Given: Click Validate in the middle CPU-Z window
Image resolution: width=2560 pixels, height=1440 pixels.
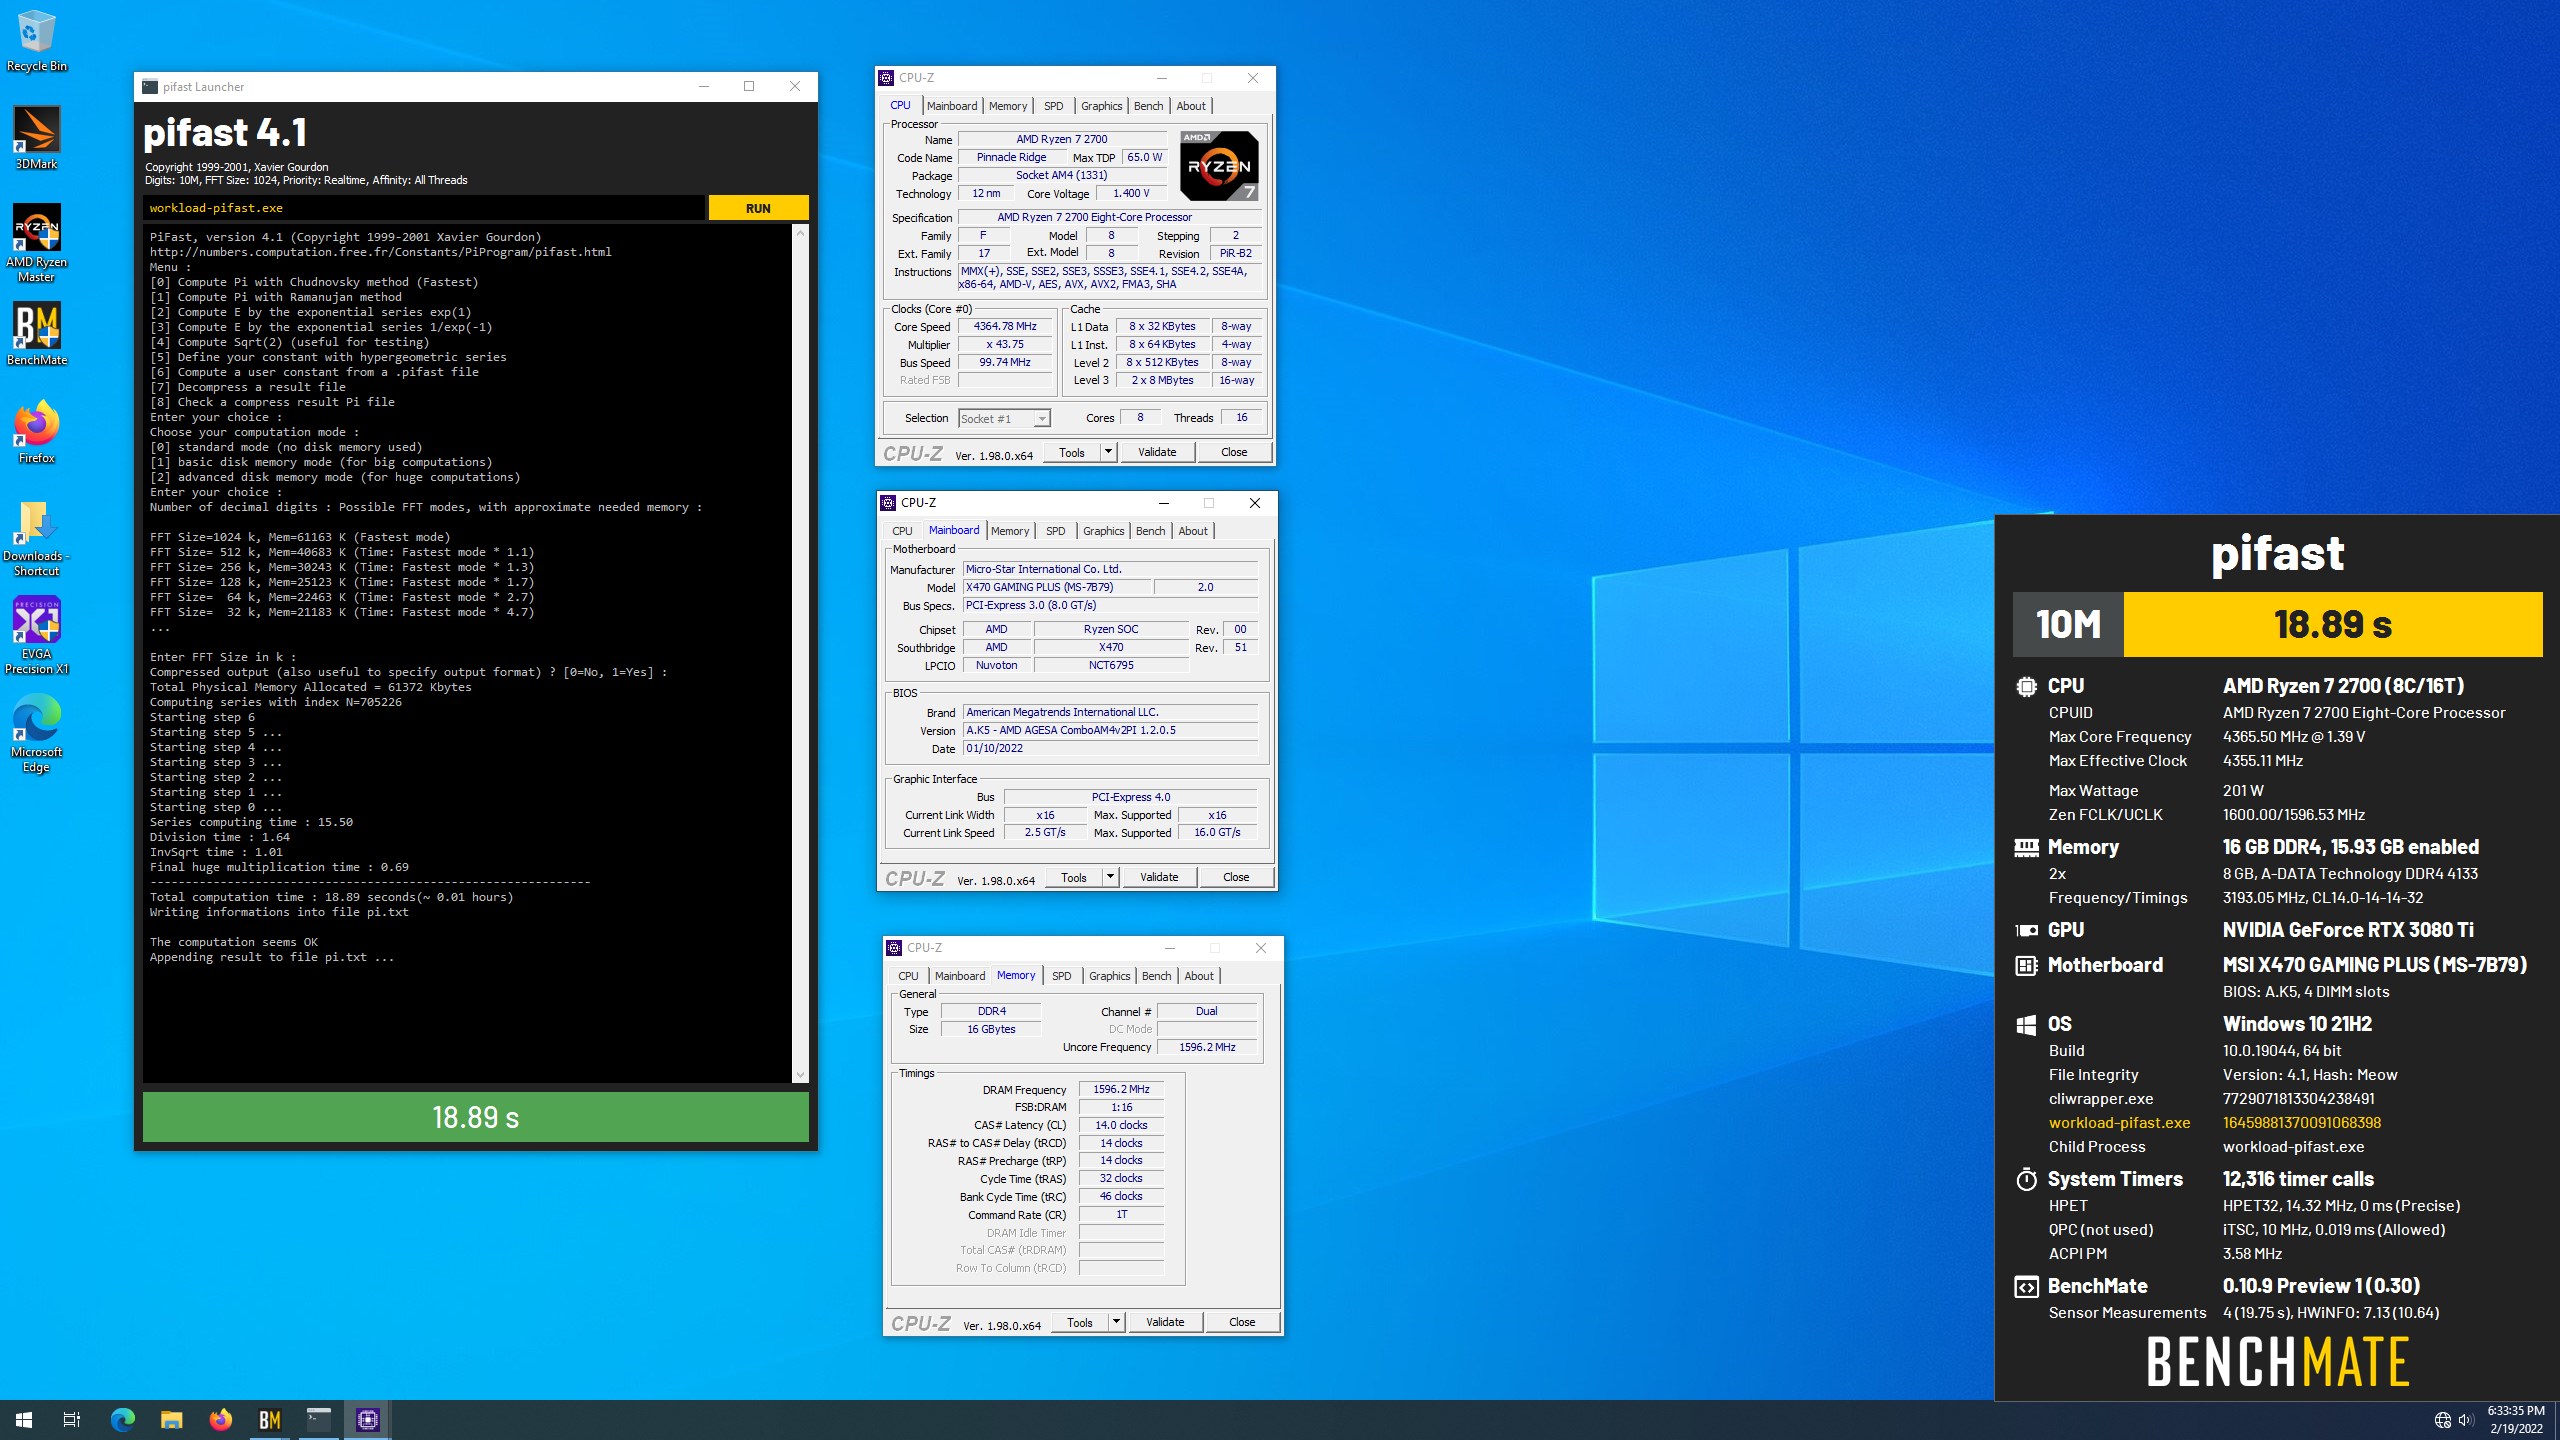Looking at the screenshot, I should [1159, 877].
